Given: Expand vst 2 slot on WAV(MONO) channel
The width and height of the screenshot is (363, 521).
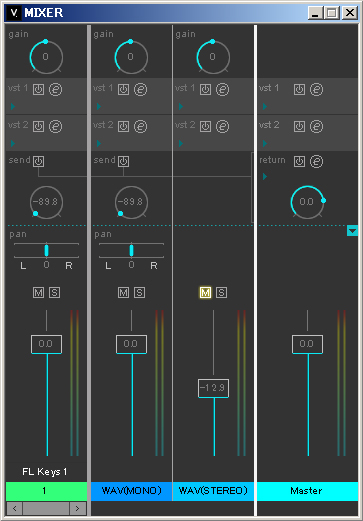Looking at the screenshot, I should (98, 143).
